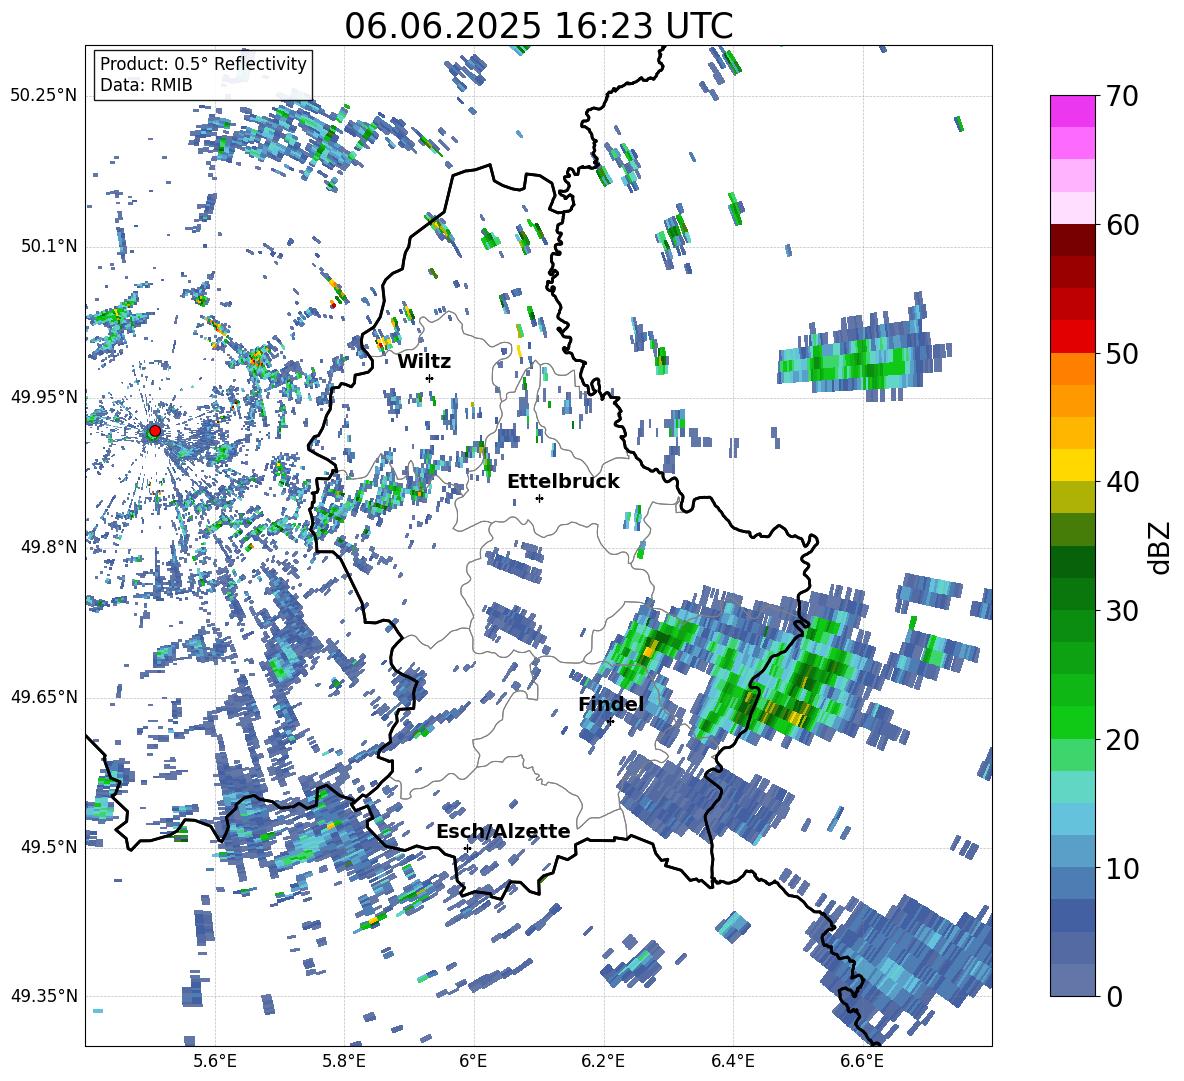The width and height of the screenshot is (1184, 1081).
Task: Click the 49.35°N latitude label
Action: [44, 996]
